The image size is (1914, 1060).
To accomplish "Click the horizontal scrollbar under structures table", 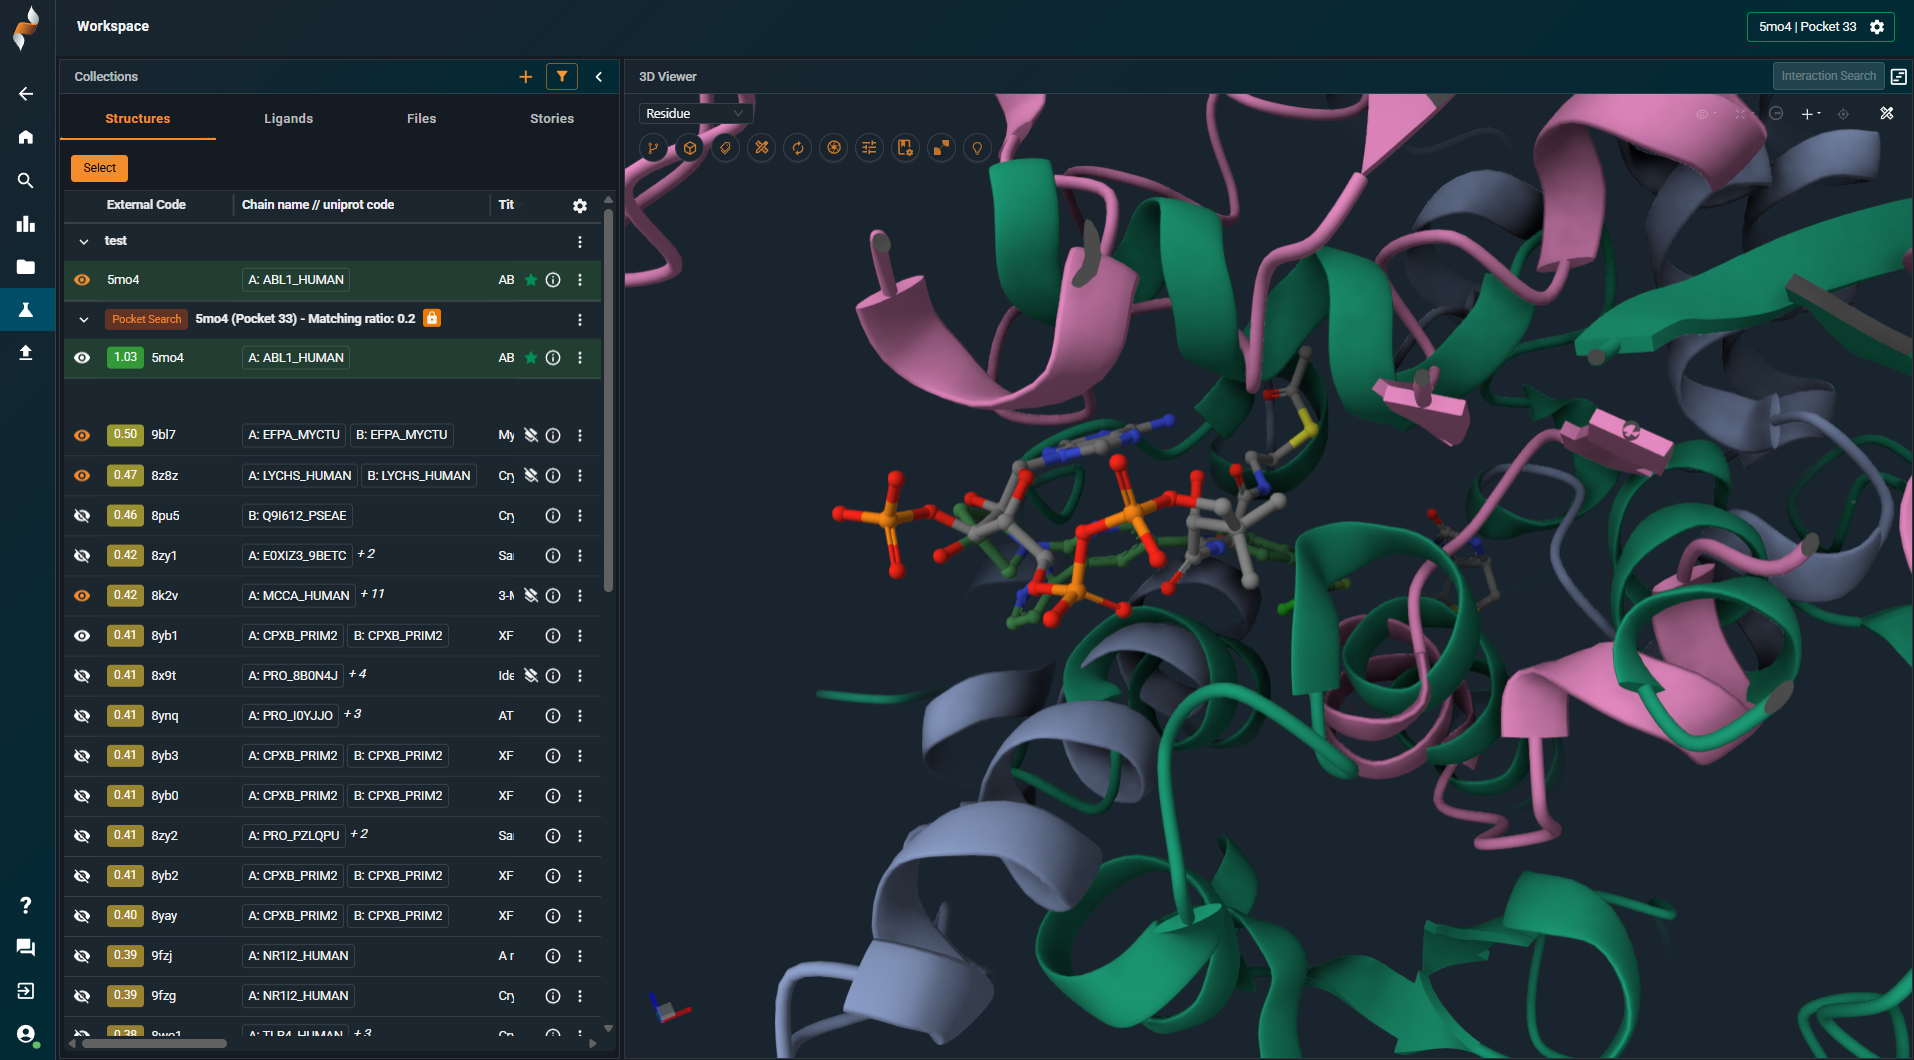I will (x=155, y=1043).
